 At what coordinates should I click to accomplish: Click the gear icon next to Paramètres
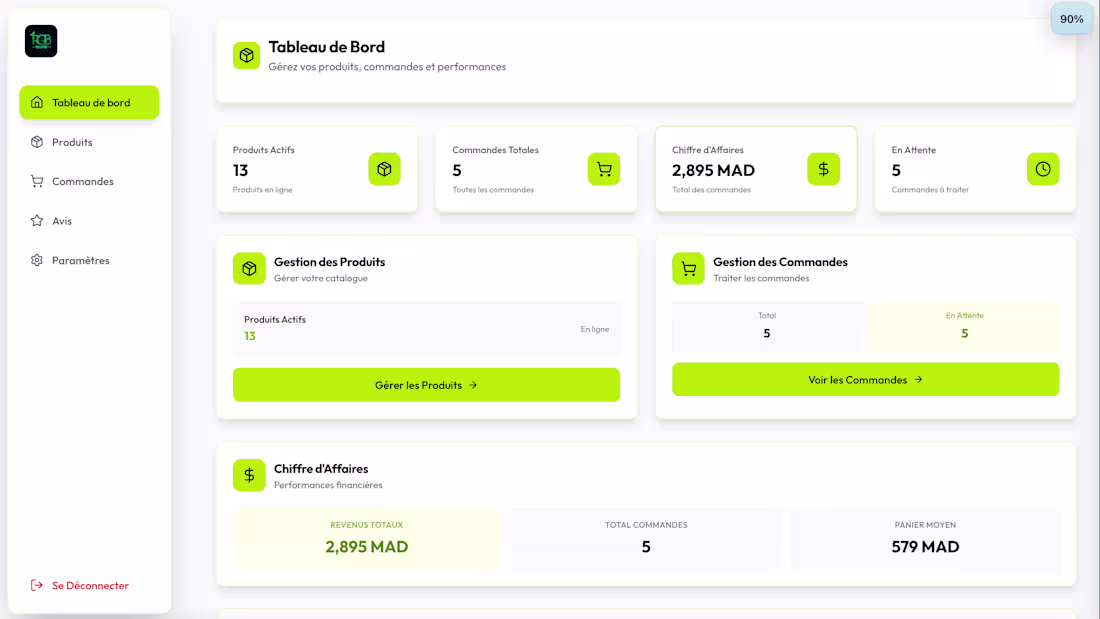(x=38, y=260)
